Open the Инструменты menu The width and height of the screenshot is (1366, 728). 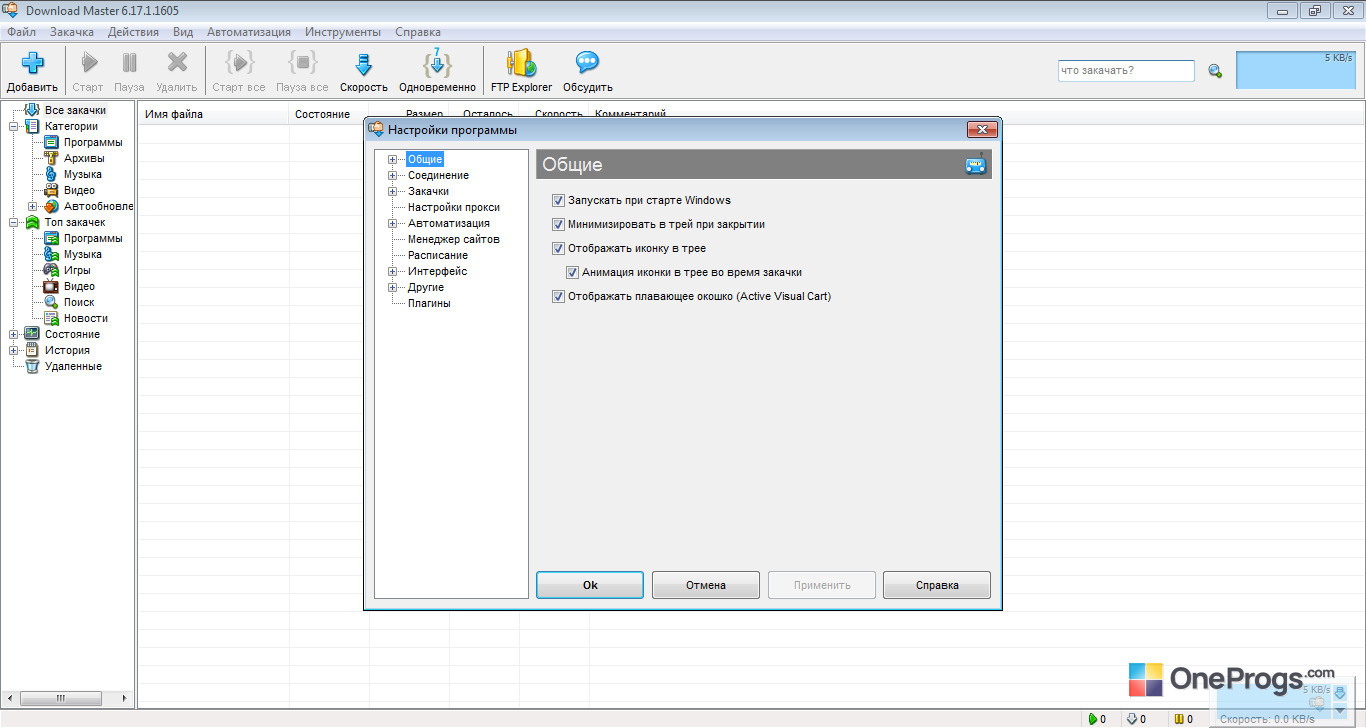(x=343, y=32)
